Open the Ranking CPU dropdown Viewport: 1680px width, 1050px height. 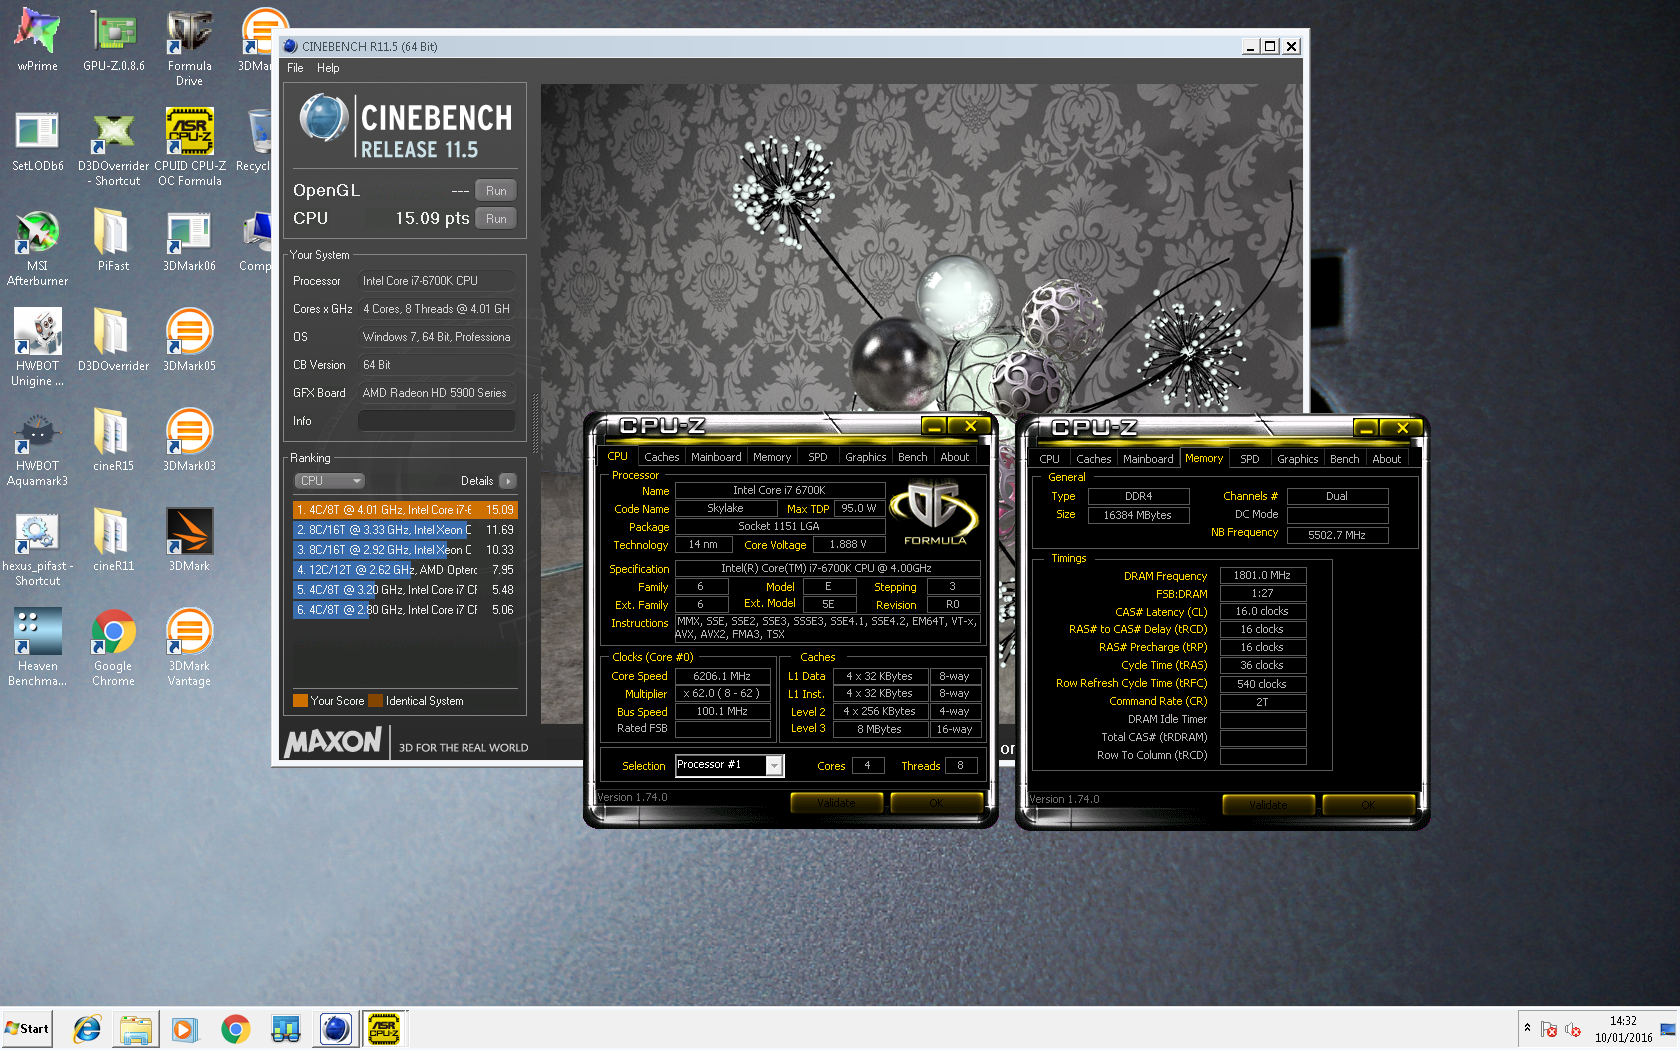[330, 481]
